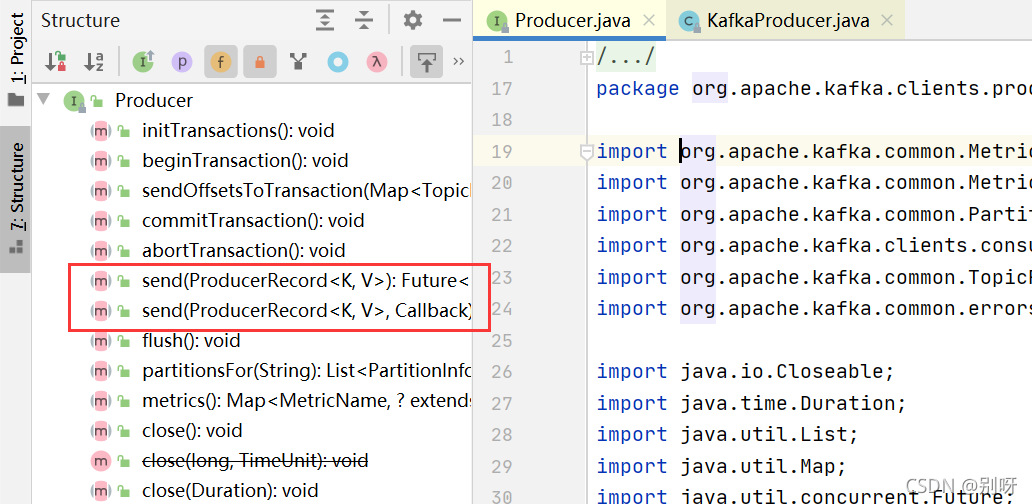1032x504 pixels.
Task: Select abortTransaction(): void method
Action: coord(244,251)
